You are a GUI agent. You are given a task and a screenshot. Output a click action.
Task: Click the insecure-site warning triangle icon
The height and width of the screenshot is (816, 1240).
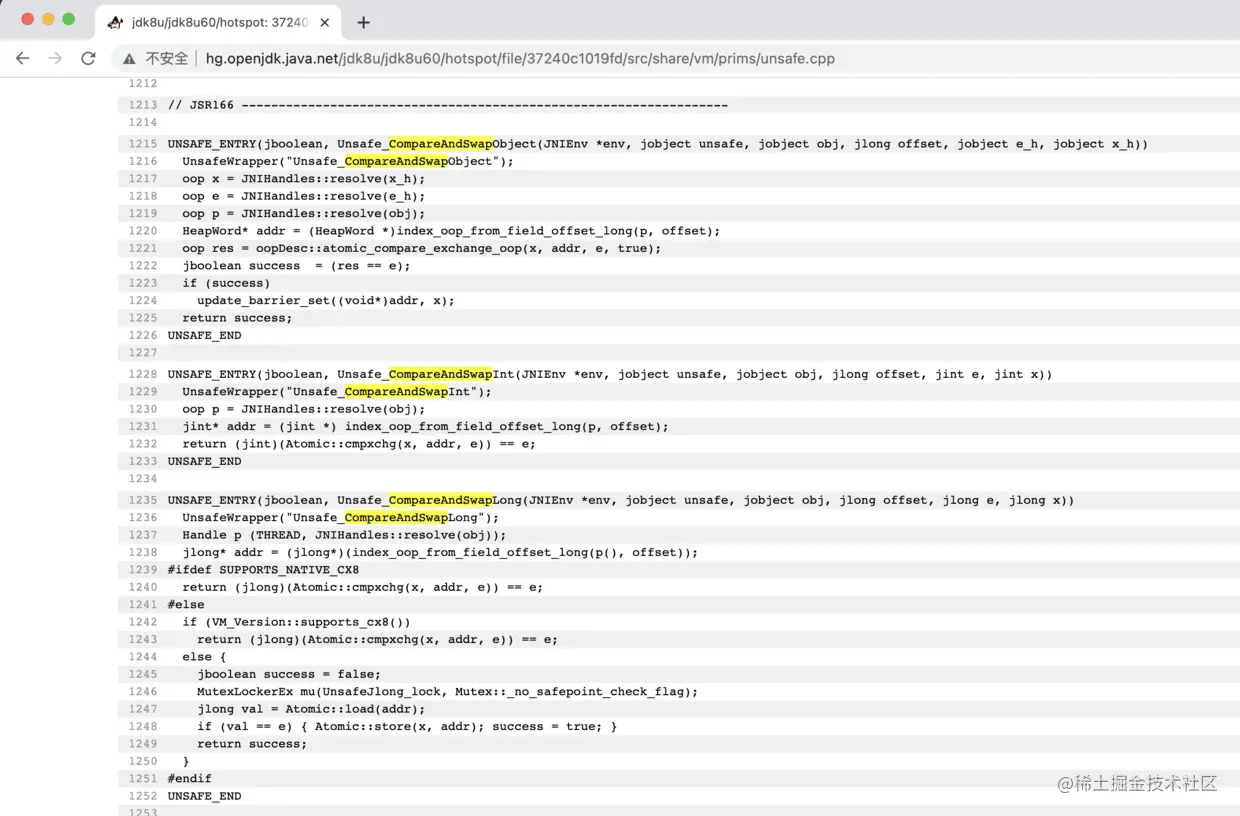(129, 59)
